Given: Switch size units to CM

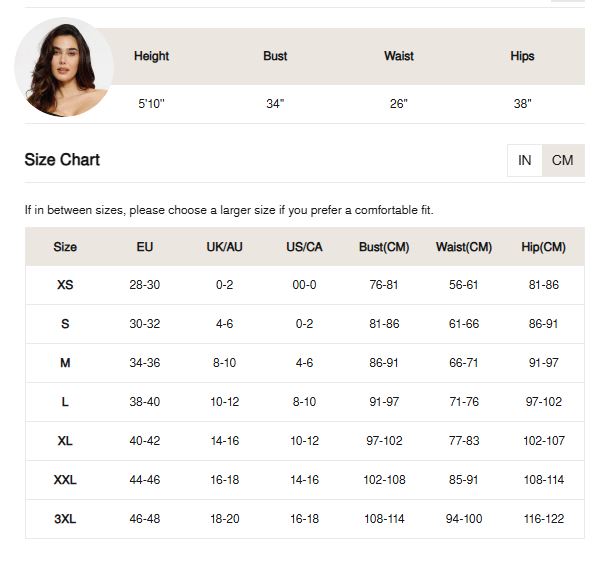Looking at the screenshot, I should [563, 160].
